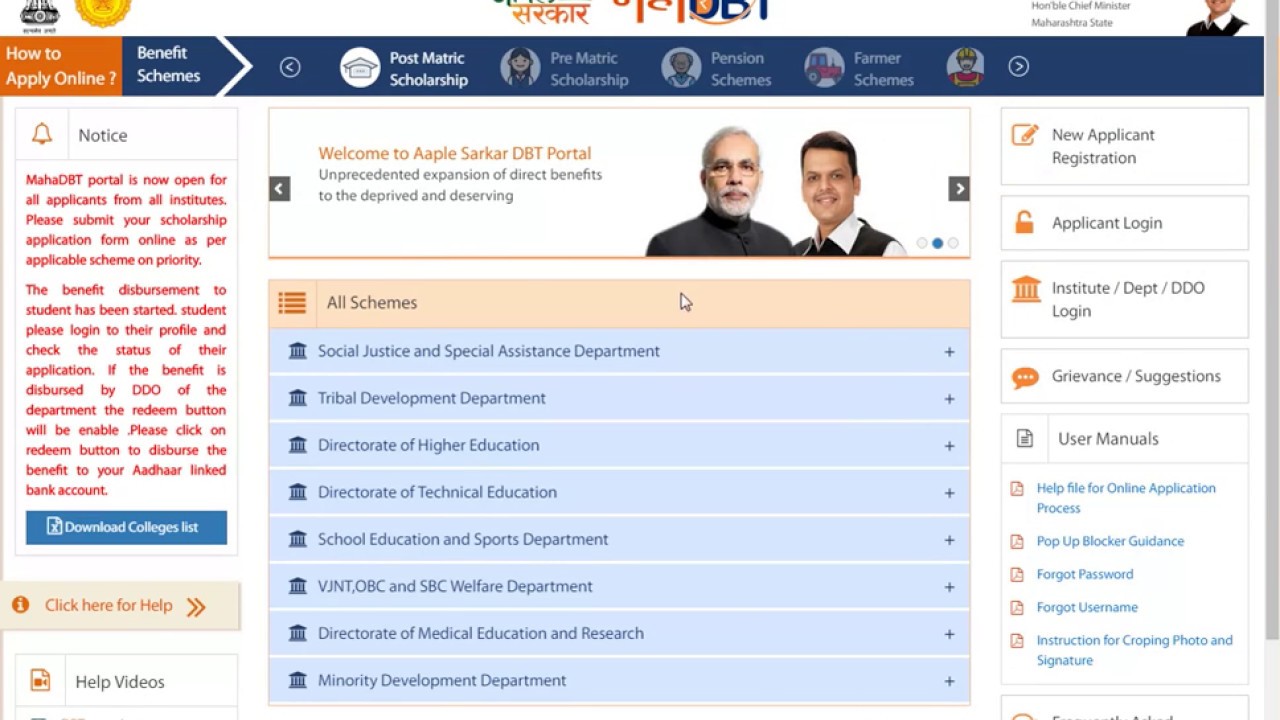The image size is (1280, 720).
Task: Open Pop Up Blocker Guidance link
Action: (x=1110, y=541)
